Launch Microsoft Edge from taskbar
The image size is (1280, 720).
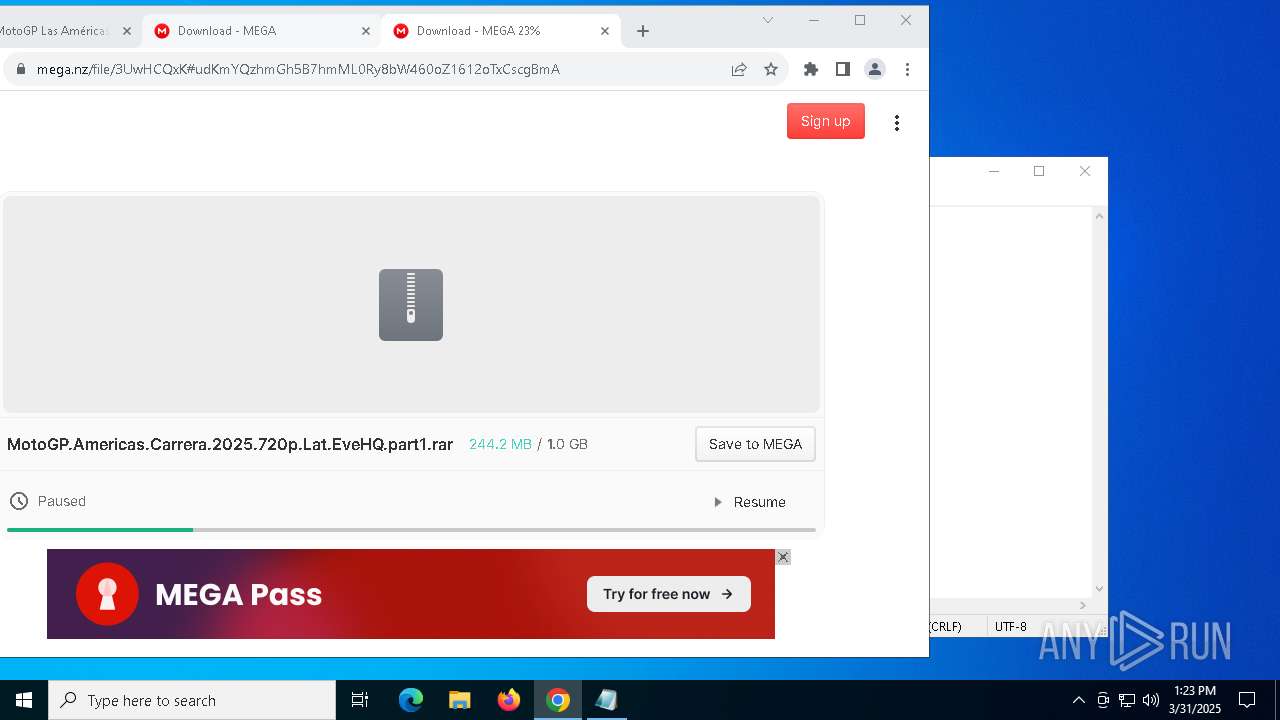411,700
